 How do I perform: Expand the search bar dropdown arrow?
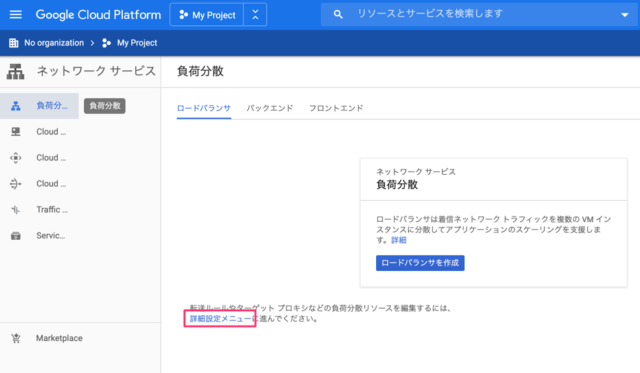click(x=624, y=15)
